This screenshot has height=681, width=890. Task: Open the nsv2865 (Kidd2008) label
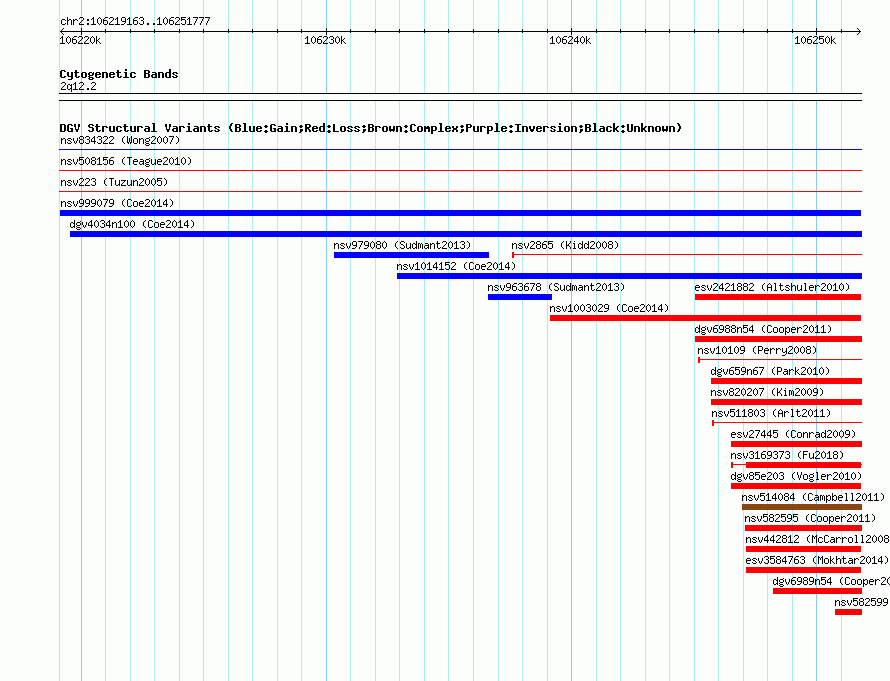click(x=565, y=245)
